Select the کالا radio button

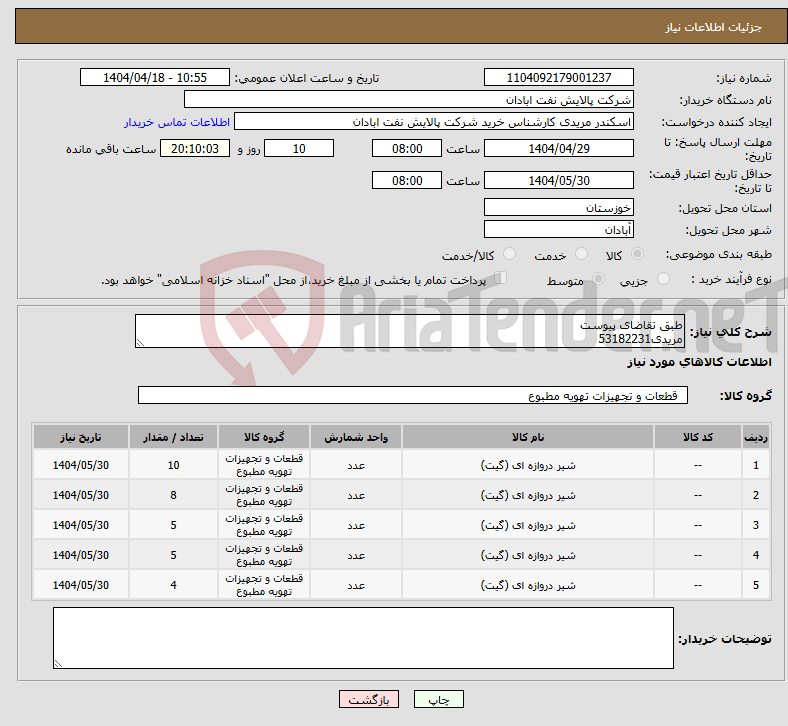(x=637, y=254)
